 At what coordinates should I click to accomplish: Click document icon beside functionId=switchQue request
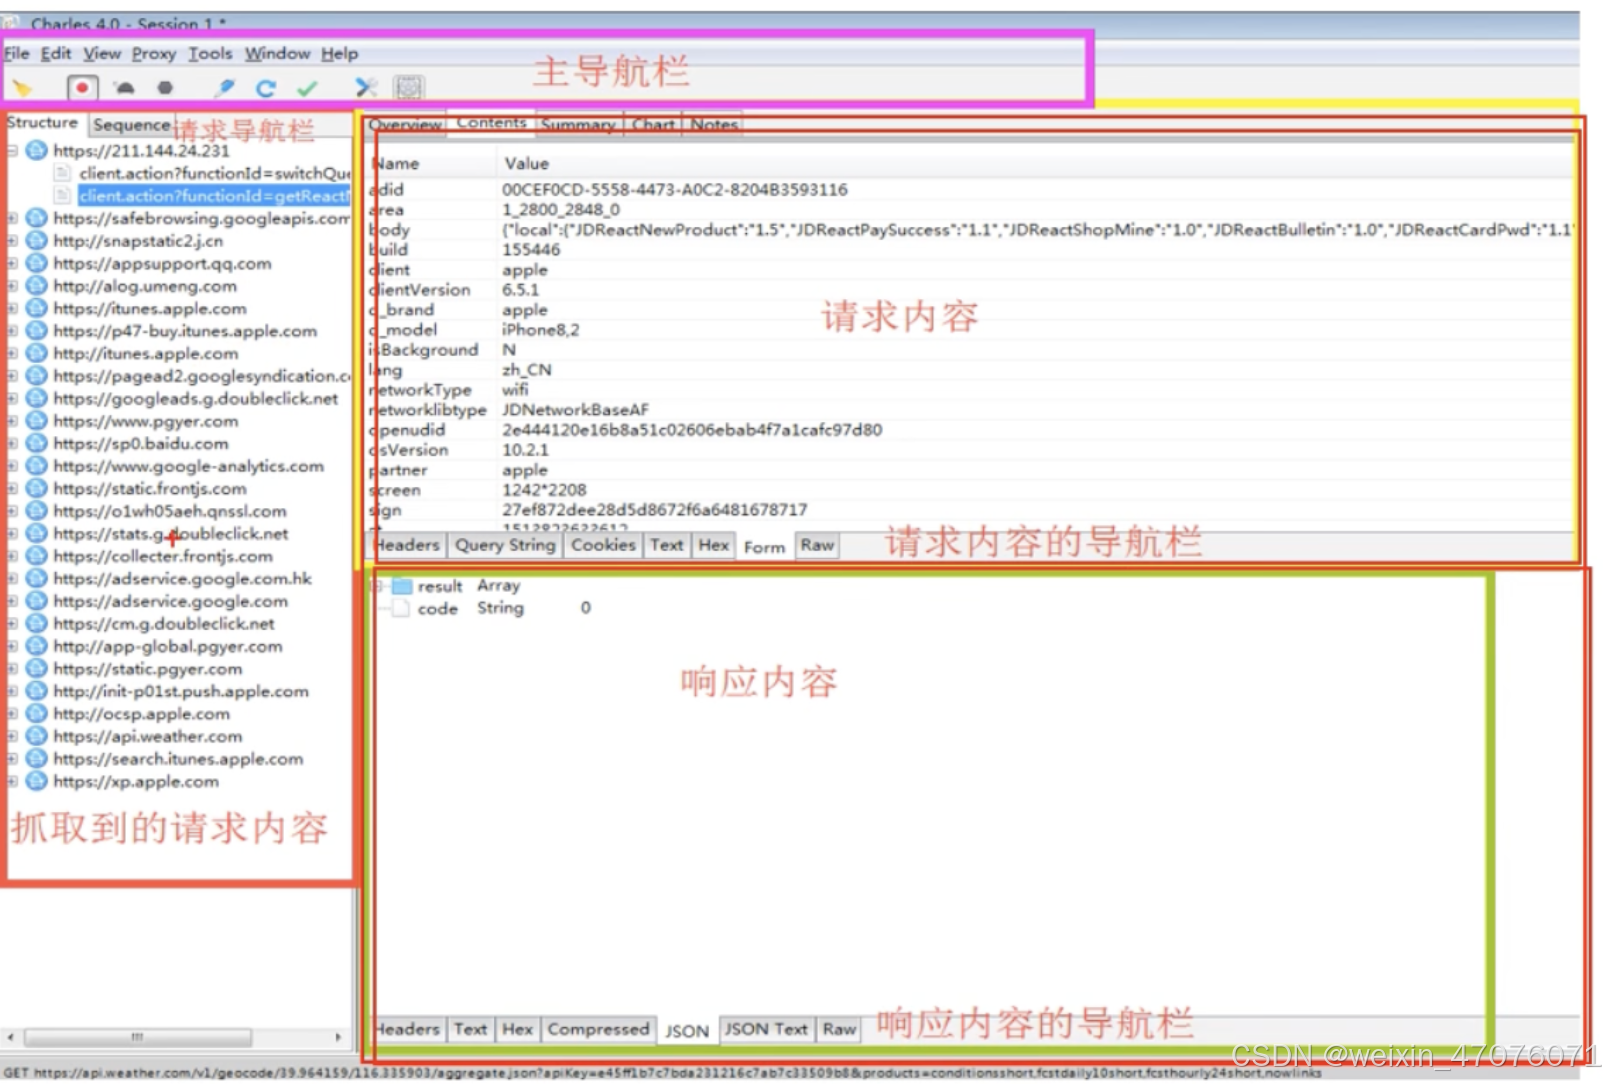point(63,173)
